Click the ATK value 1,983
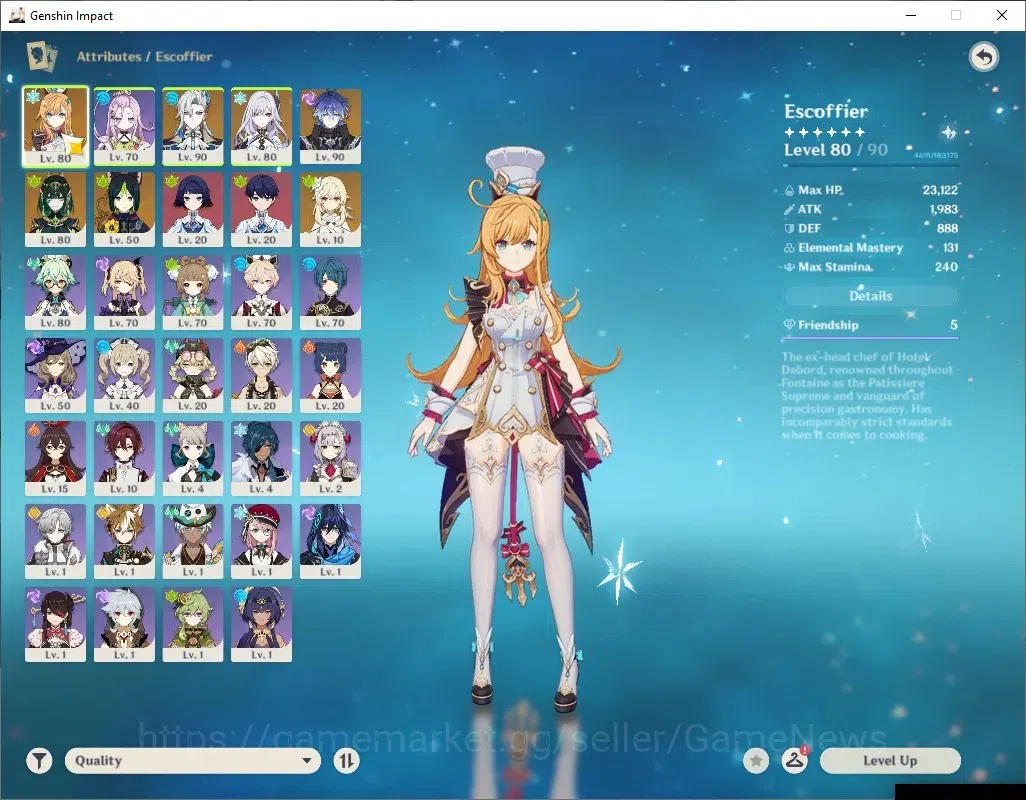This screenshot has height=800, width=1026. 944,209
